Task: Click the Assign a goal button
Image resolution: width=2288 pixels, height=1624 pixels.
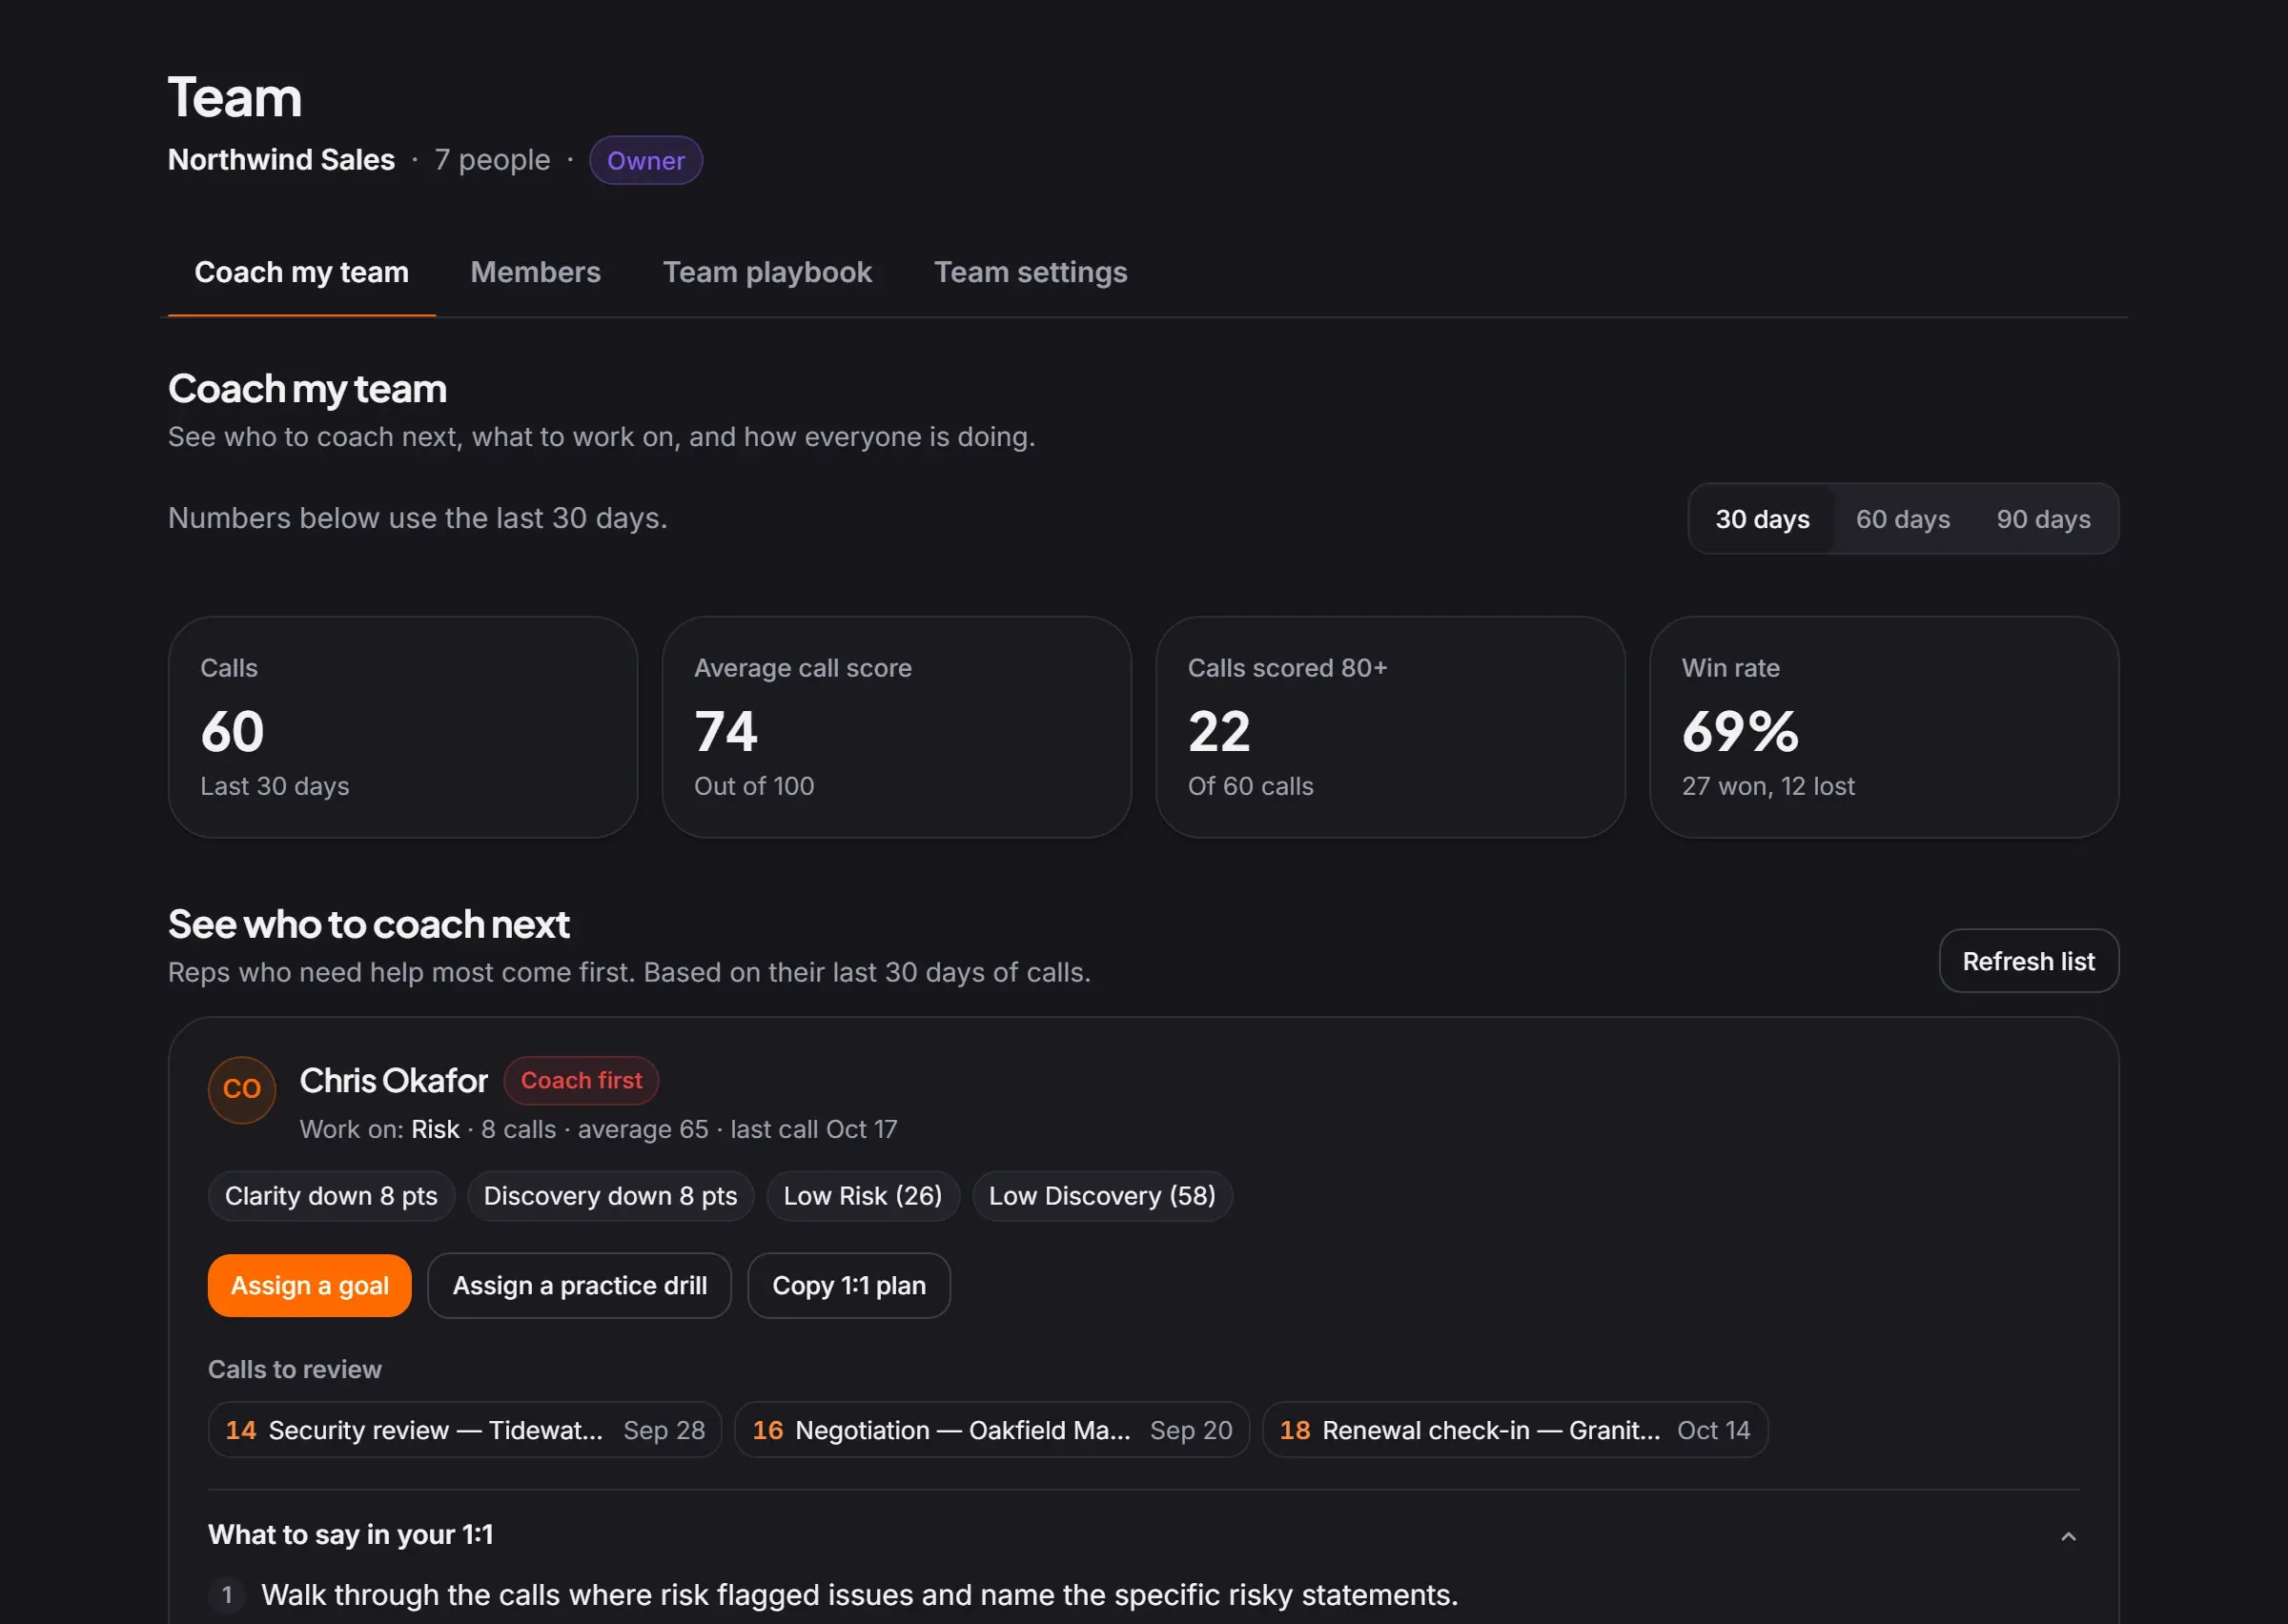Action: pos(309,1285)
